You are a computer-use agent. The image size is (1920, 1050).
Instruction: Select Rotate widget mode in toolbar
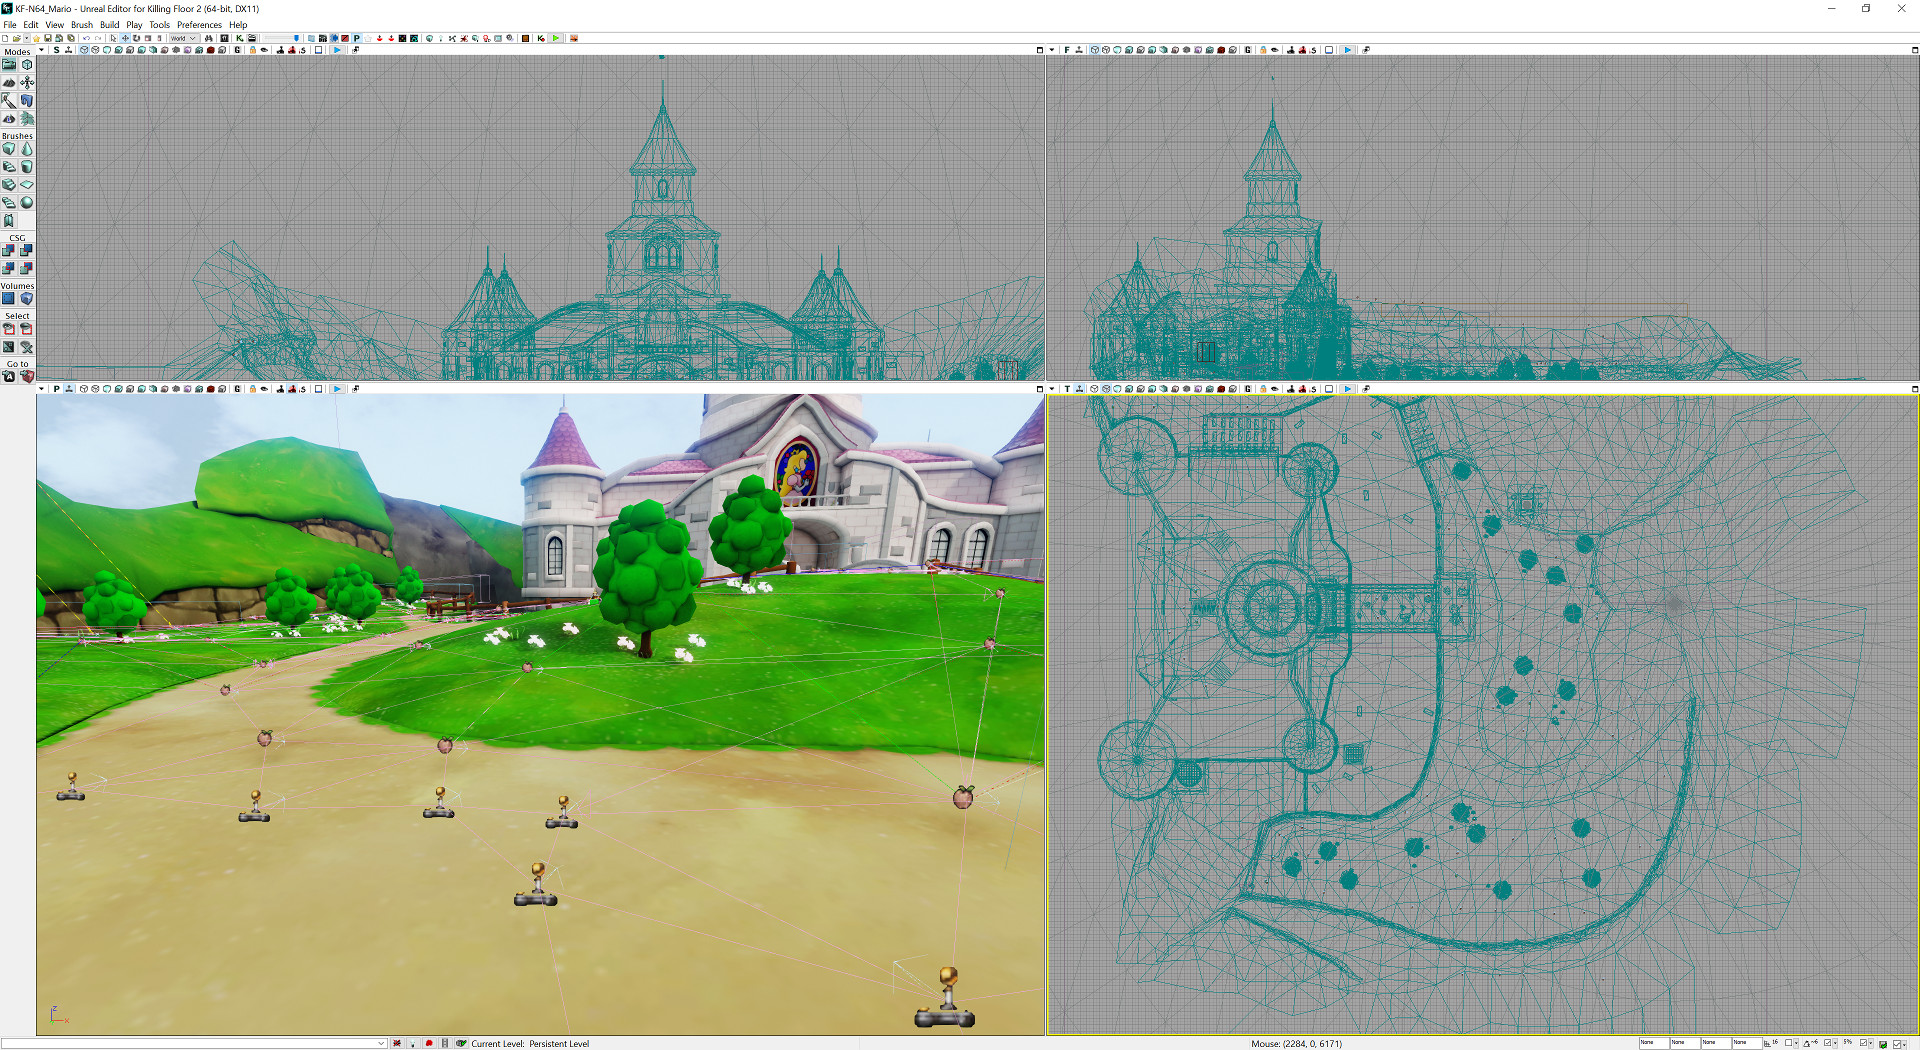point(136,38)
